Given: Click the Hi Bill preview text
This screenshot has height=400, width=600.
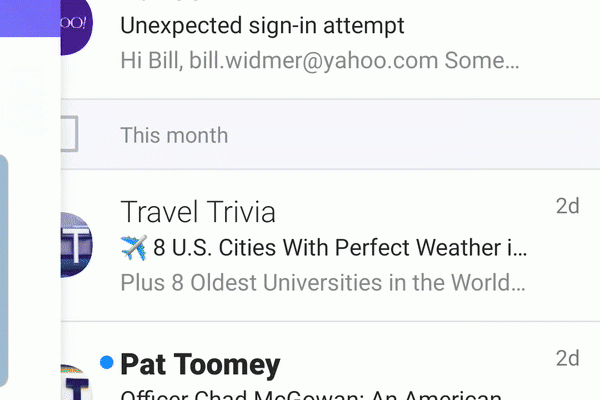Looking at the screenshot, I should (319, 59).
